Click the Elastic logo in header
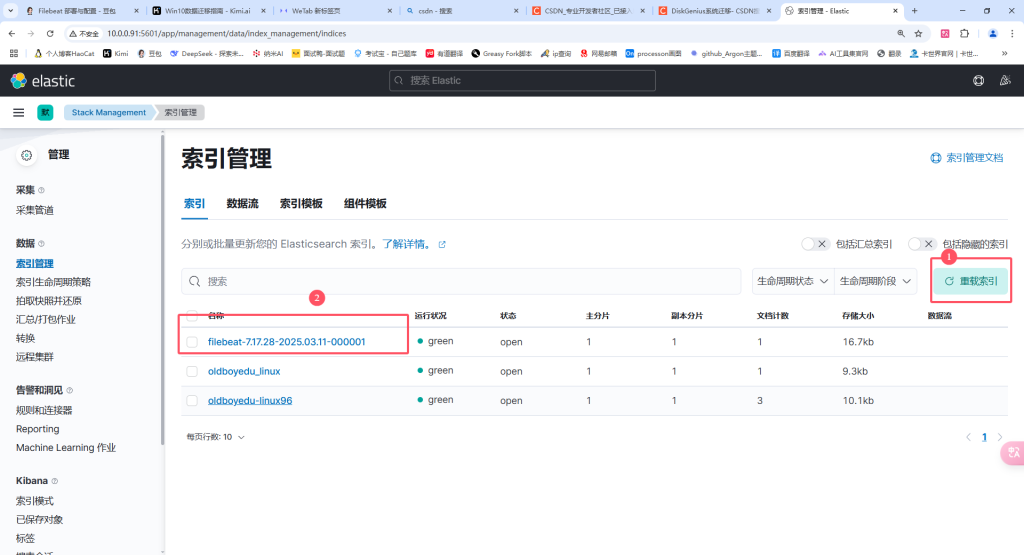 41,80
